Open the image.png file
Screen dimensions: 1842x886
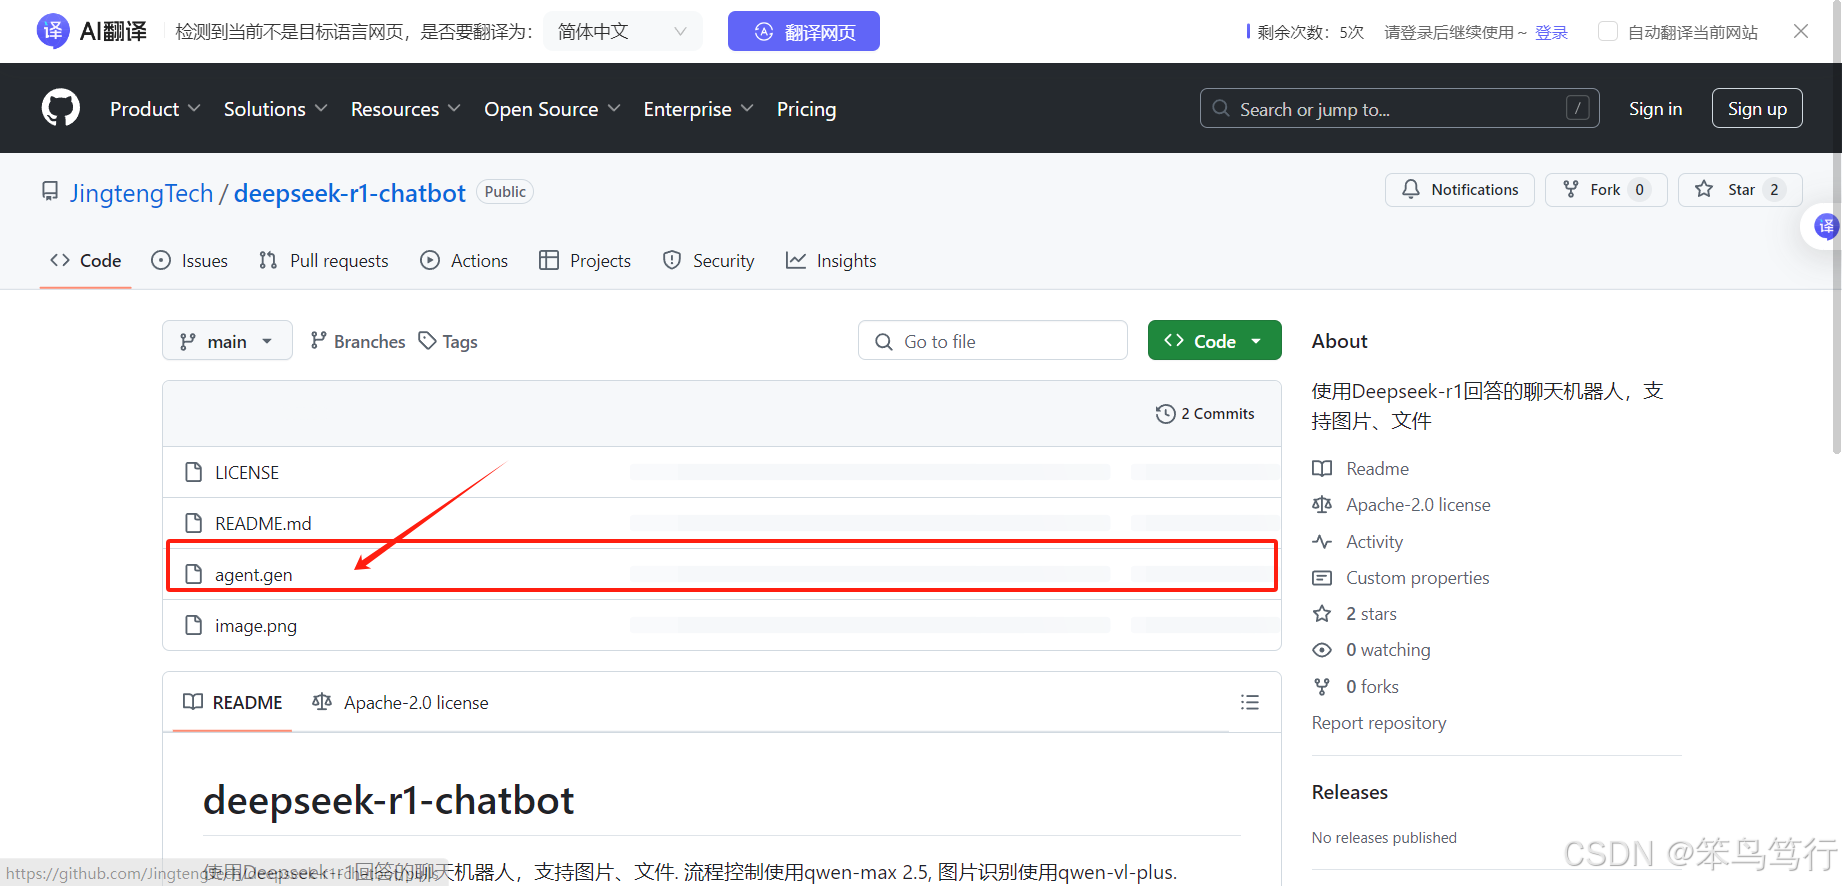[256, 625]
